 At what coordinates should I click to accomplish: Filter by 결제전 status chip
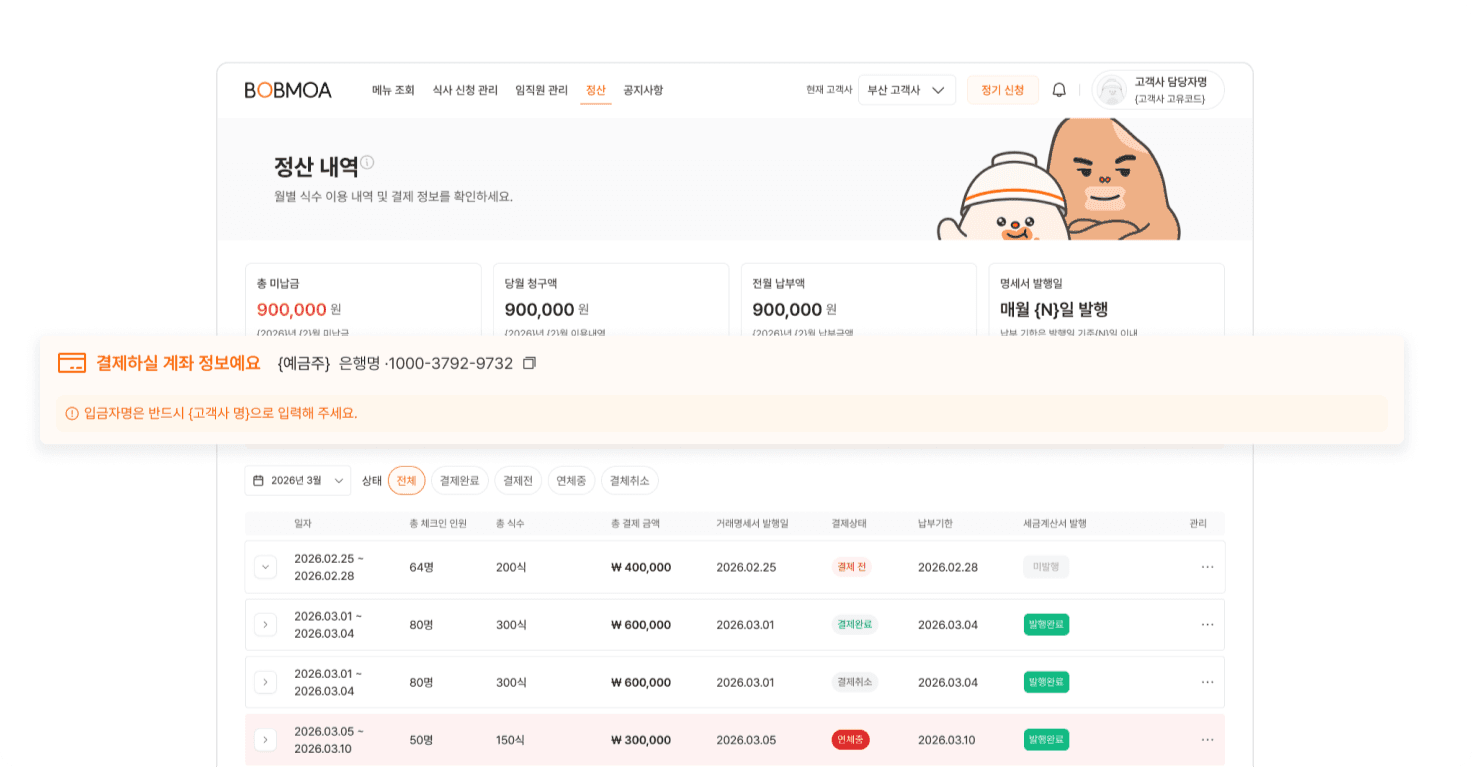518,480
